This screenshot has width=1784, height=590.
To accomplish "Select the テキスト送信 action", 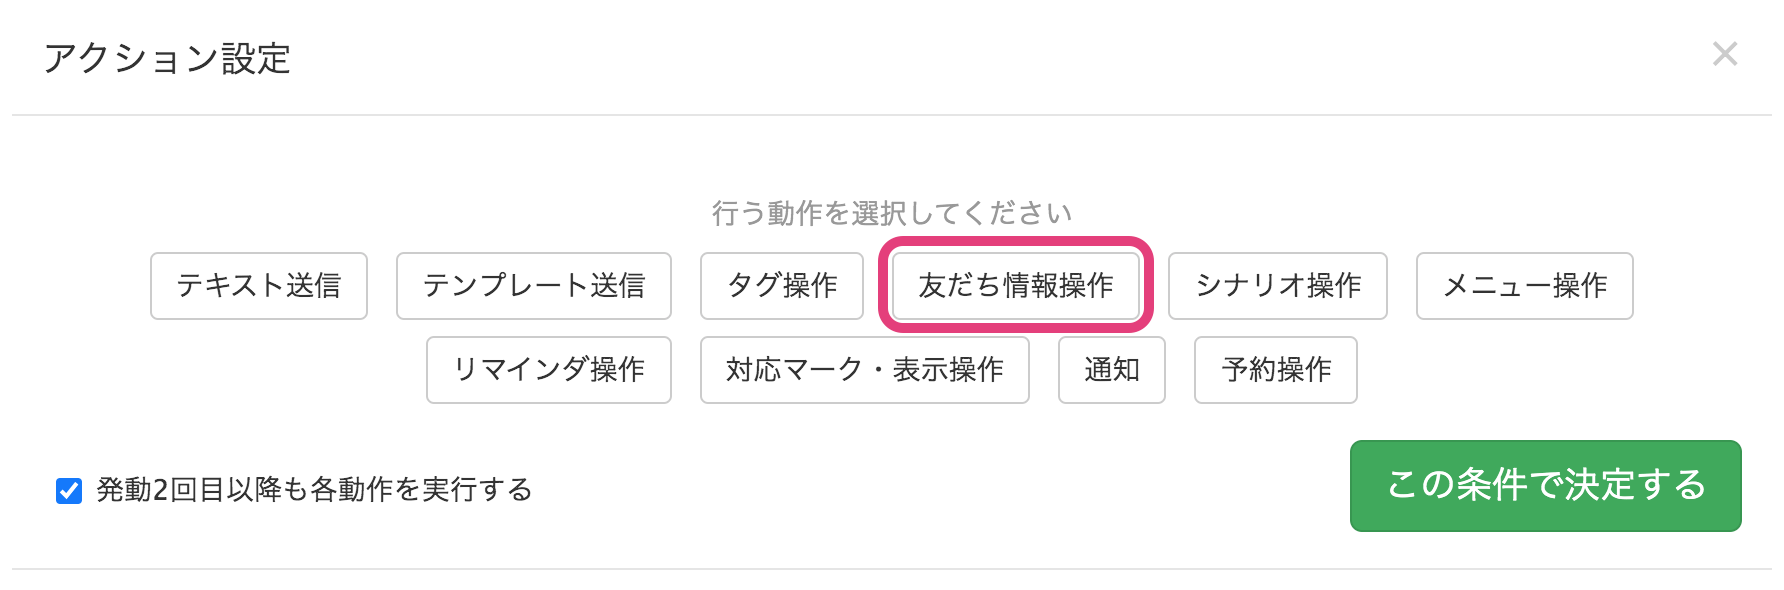I will [259, 286].
